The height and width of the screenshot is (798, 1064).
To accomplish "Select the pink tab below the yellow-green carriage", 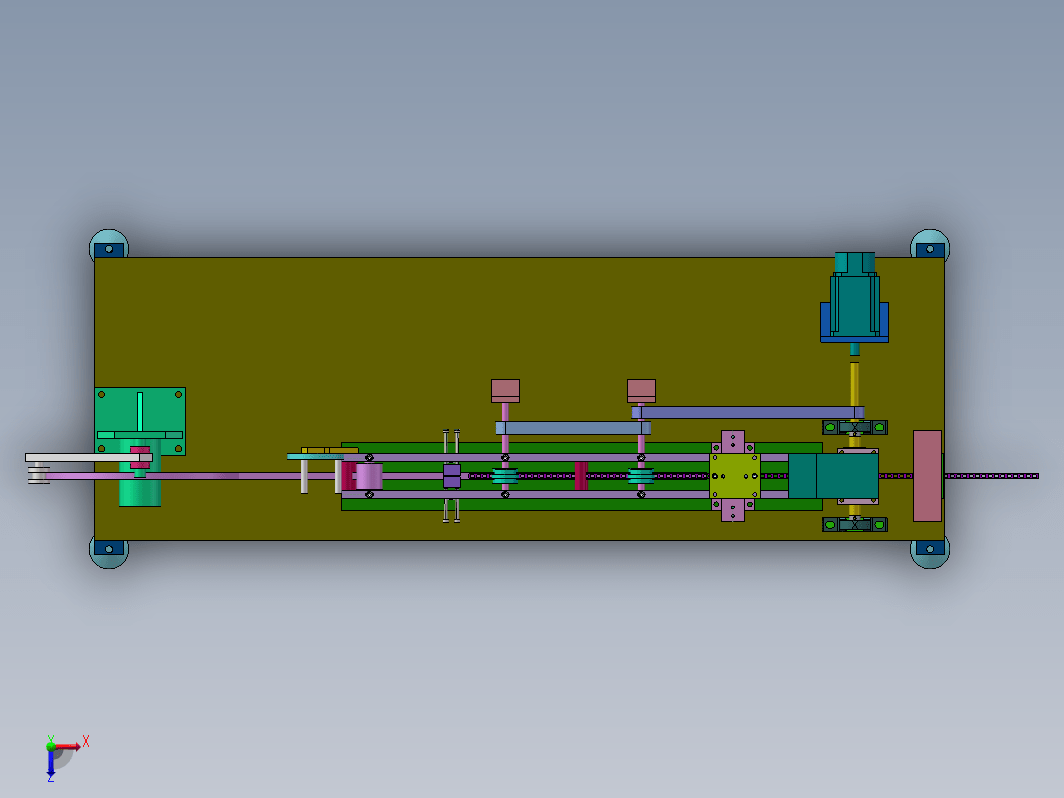I will pyautogui.click(x=733, y=510).
